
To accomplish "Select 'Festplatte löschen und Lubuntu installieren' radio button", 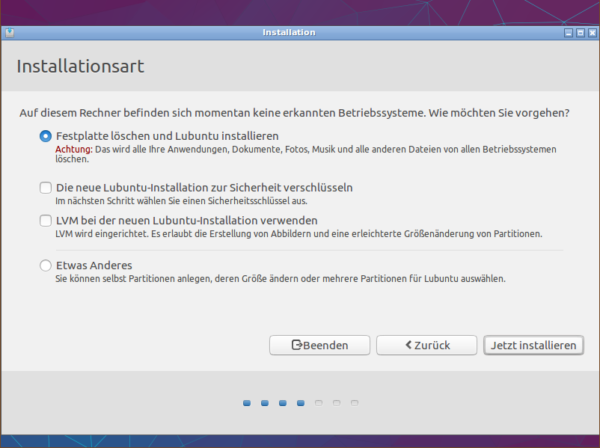I will click(x=46, y=136).
